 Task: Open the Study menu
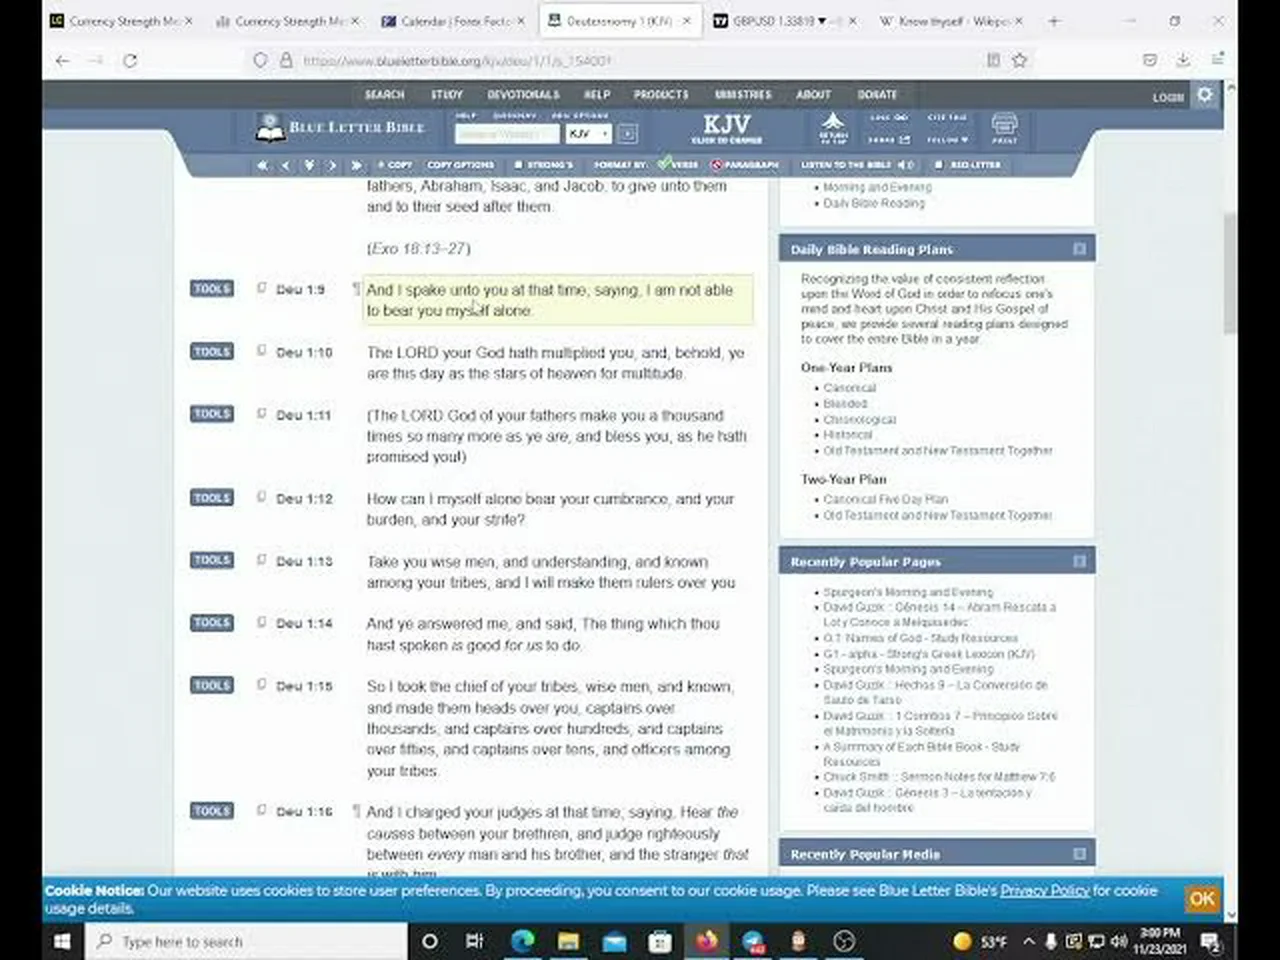click(447, 94)
